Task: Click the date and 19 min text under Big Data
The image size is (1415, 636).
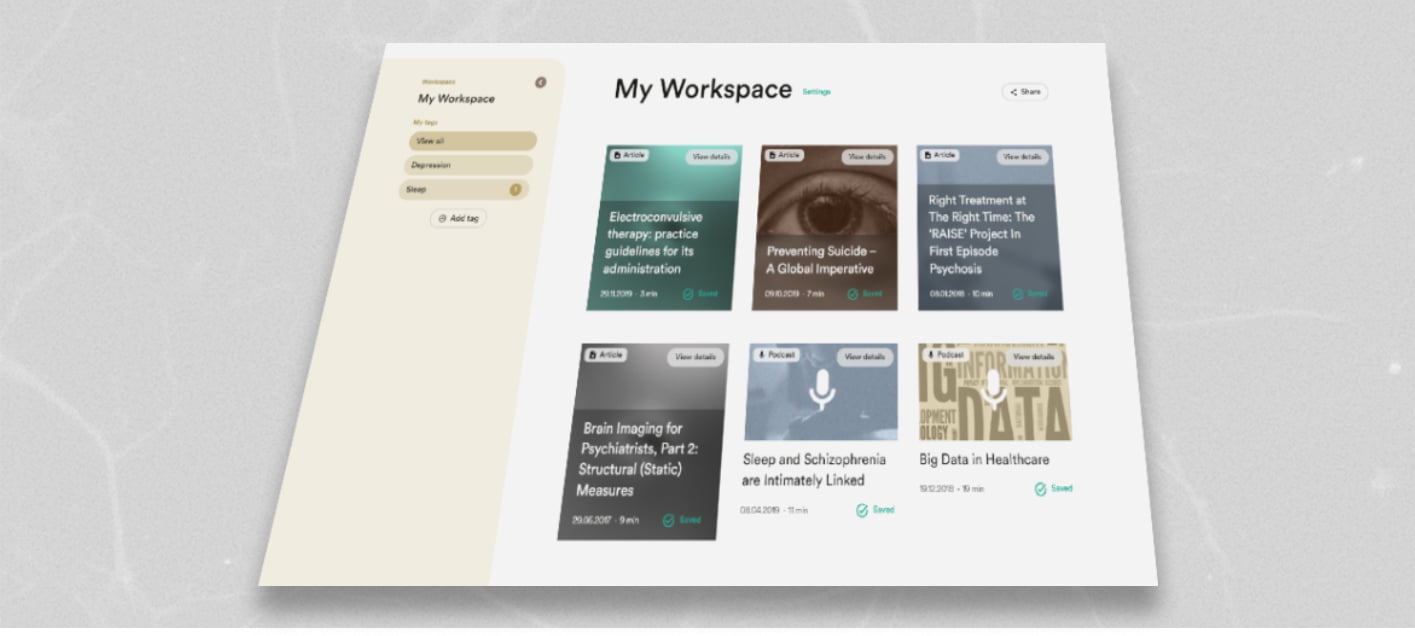Action: click(951, 489)
